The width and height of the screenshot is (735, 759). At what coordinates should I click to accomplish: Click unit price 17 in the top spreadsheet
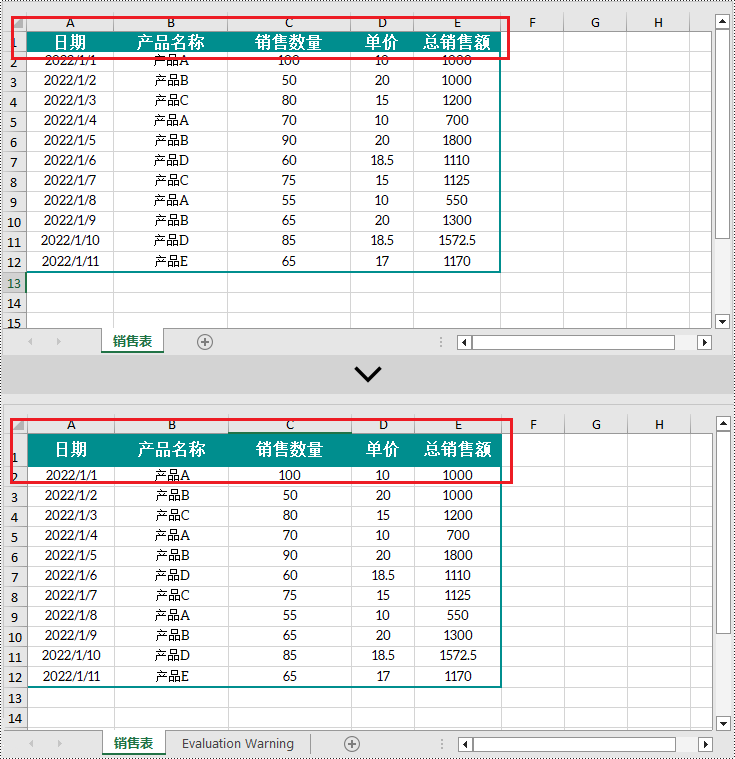(x=382, y=261)
